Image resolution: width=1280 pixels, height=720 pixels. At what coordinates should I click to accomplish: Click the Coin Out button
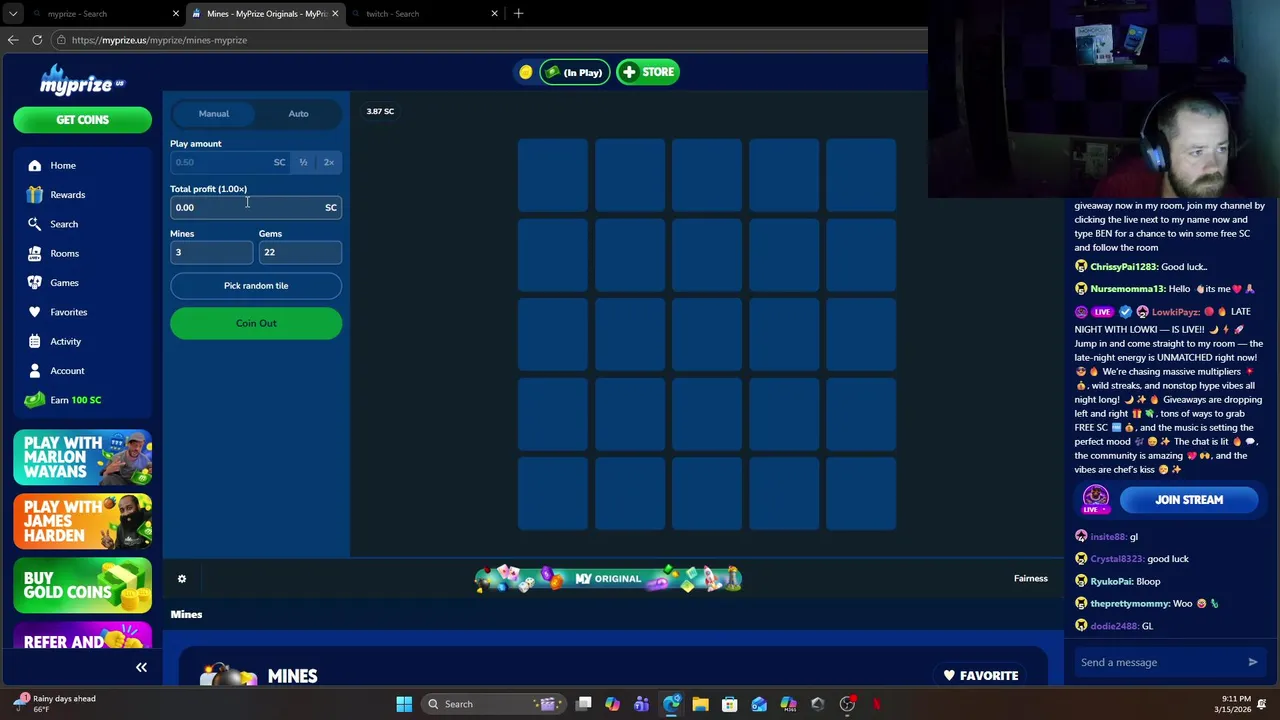[256, 323]
